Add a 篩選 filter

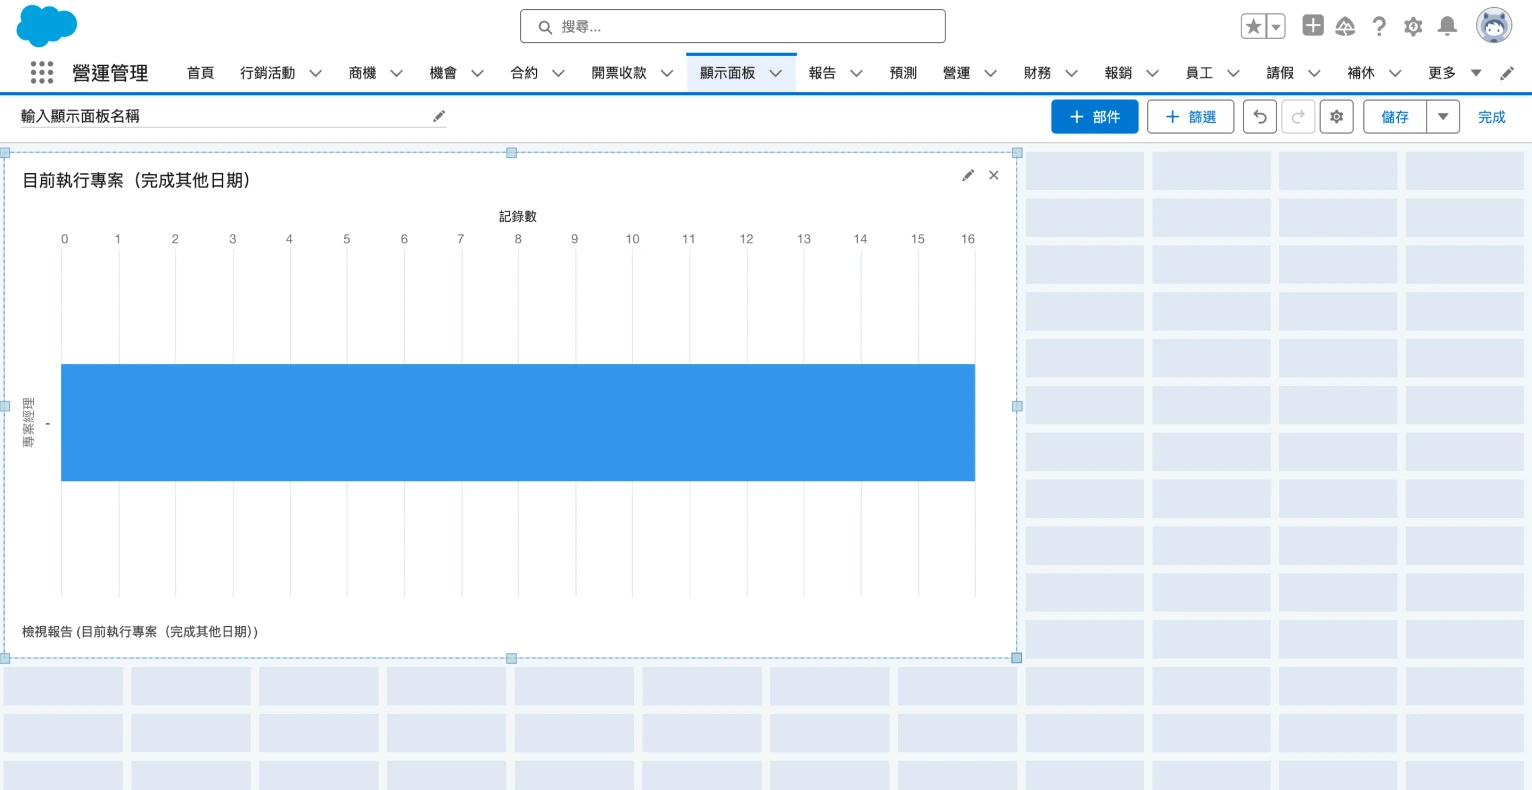tap(1190, 117)
